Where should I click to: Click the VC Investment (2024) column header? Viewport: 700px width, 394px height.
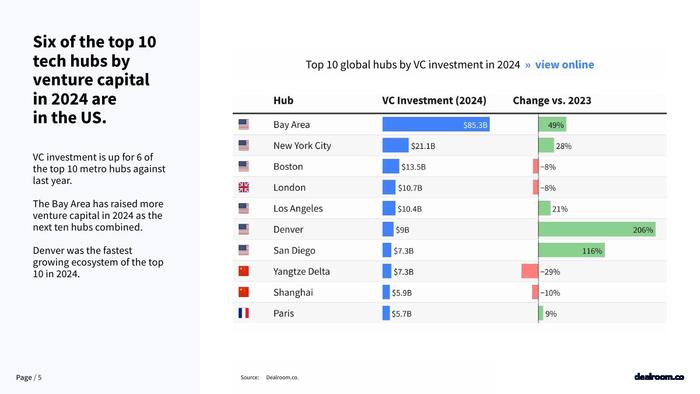(434, 100)
